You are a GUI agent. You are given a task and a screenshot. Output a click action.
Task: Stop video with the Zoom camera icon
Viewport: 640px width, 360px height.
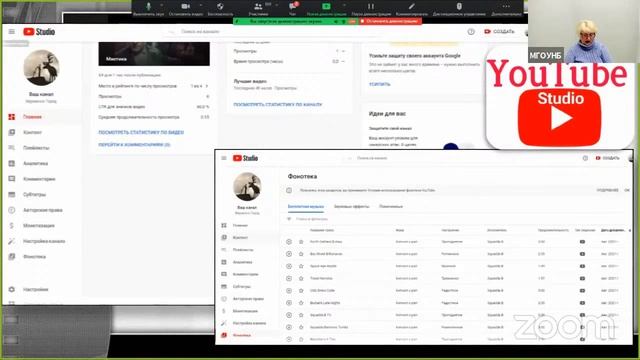185,6
